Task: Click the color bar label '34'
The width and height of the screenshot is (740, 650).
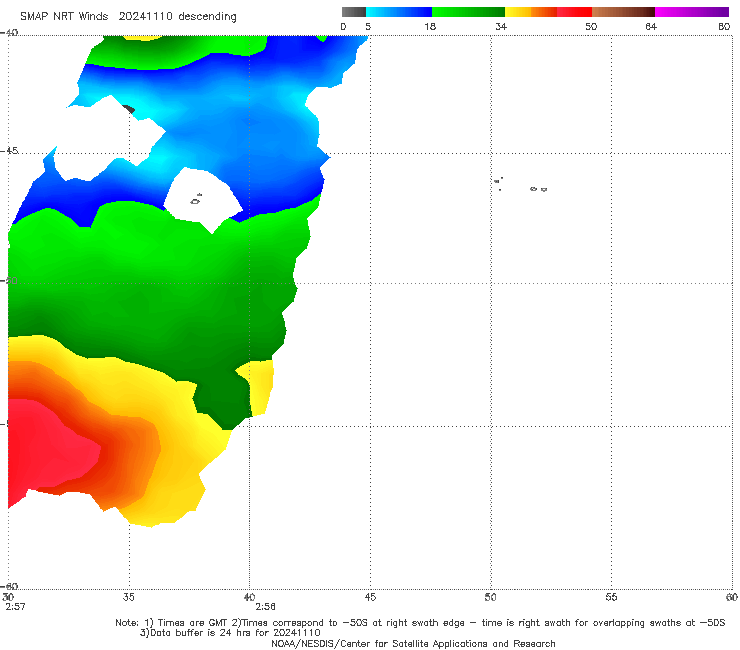Action: click(x=501, y=26)
